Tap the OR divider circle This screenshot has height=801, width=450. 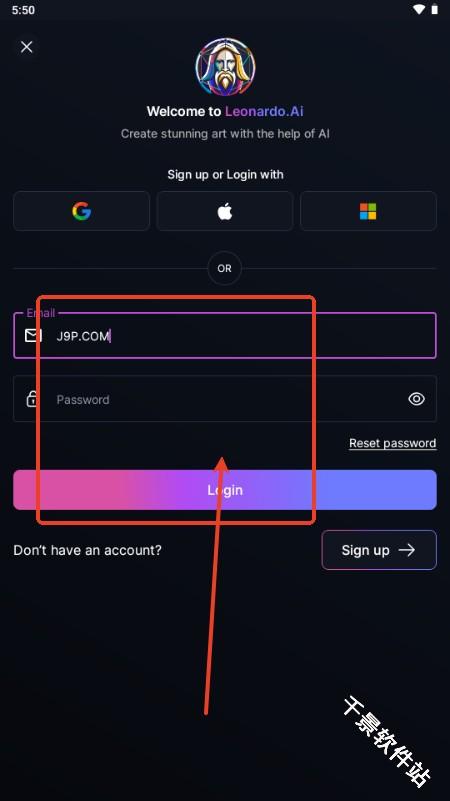coord(225,268)
